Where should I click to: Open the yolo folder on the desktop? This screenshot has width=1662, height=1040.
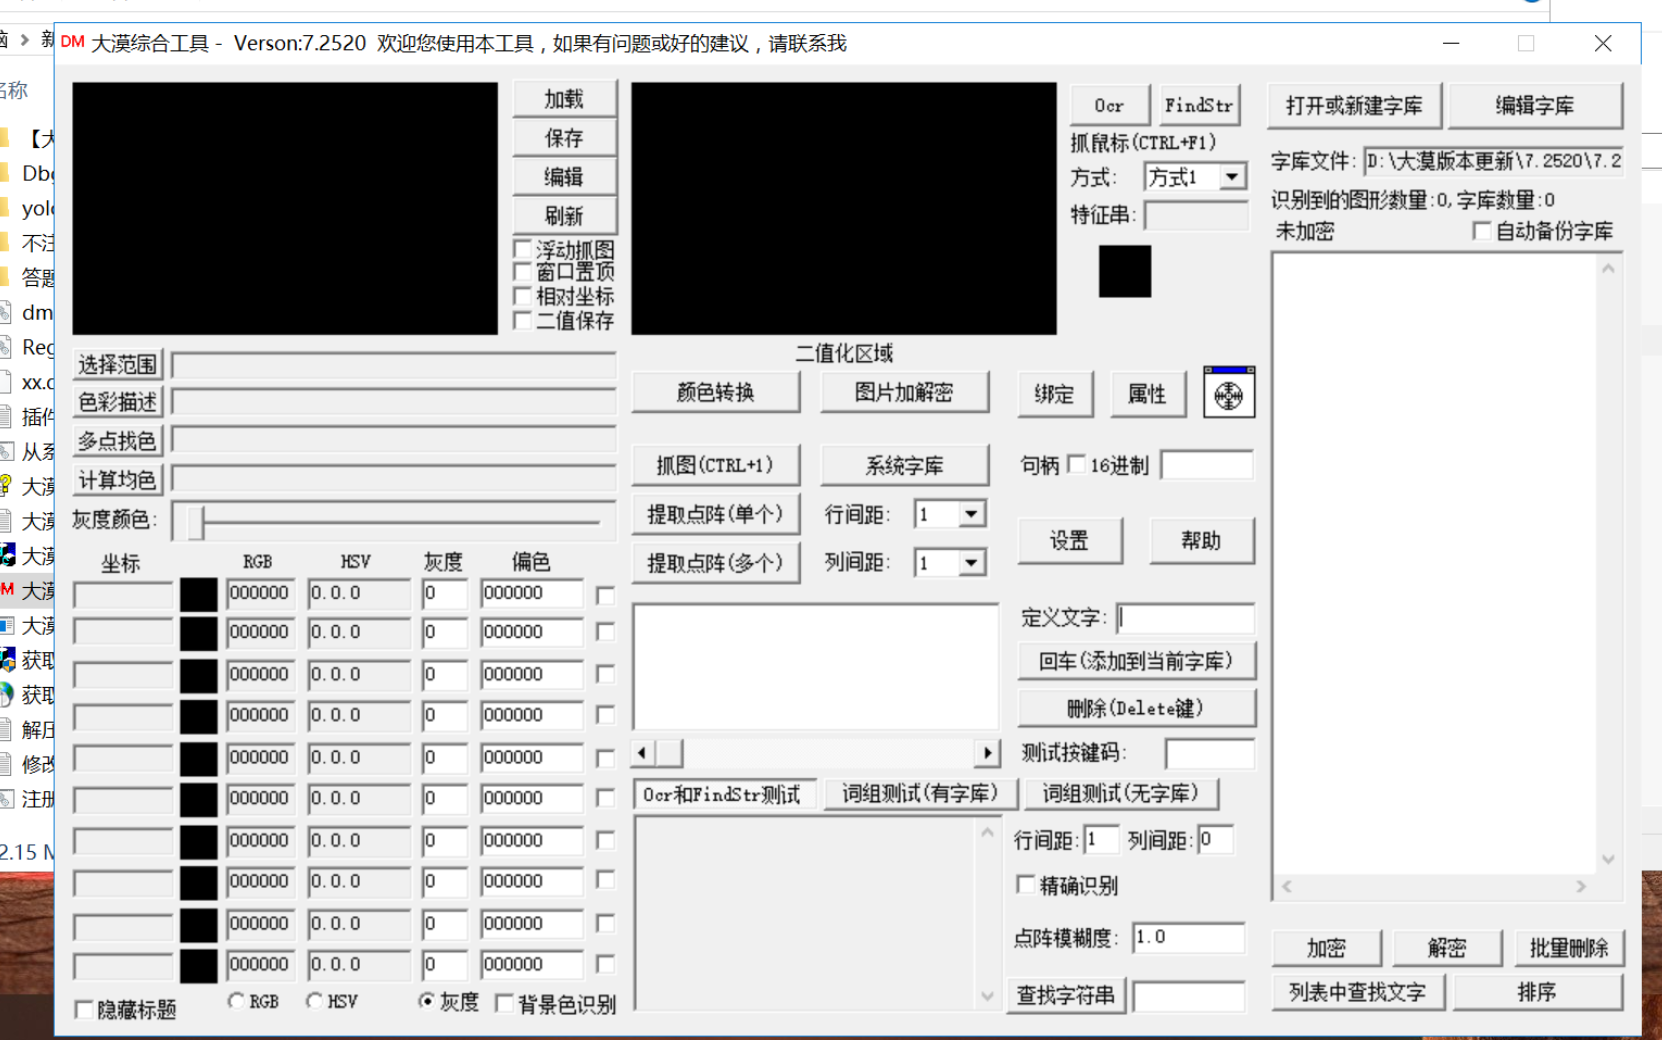point(30,208)
